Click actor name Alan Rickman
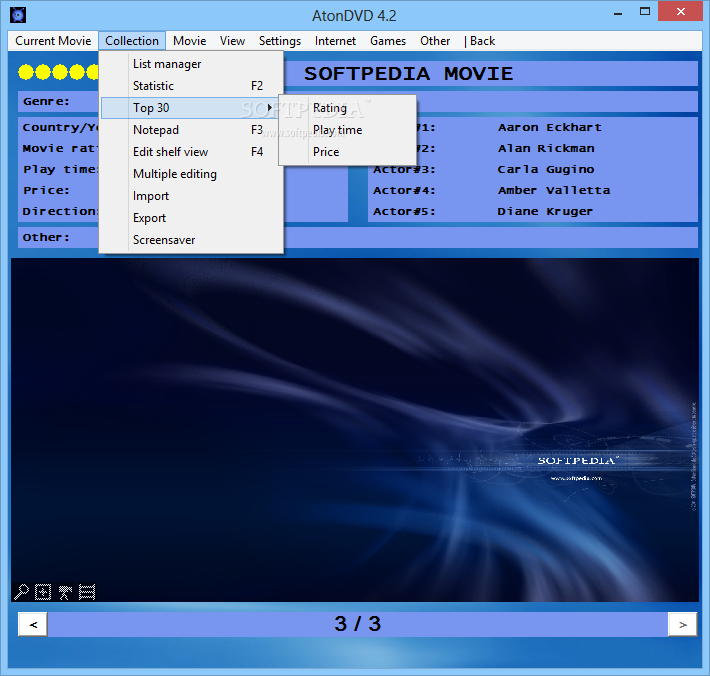 [x=546, y=148]
